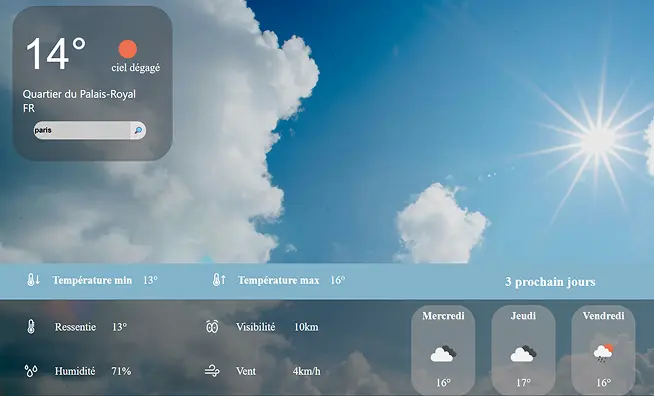This screenshot has height=396, width=654.
Task: Click the maximum temperature thermometer icon
Action: (219, 280)
